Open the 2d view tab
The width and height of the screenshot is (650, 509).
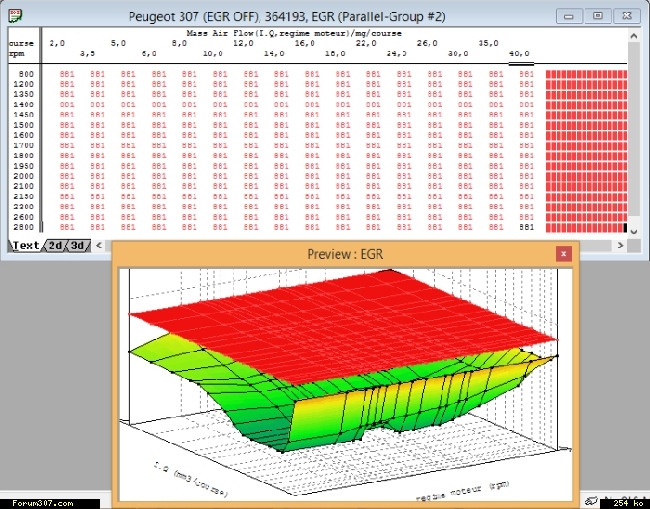(54, 245)
